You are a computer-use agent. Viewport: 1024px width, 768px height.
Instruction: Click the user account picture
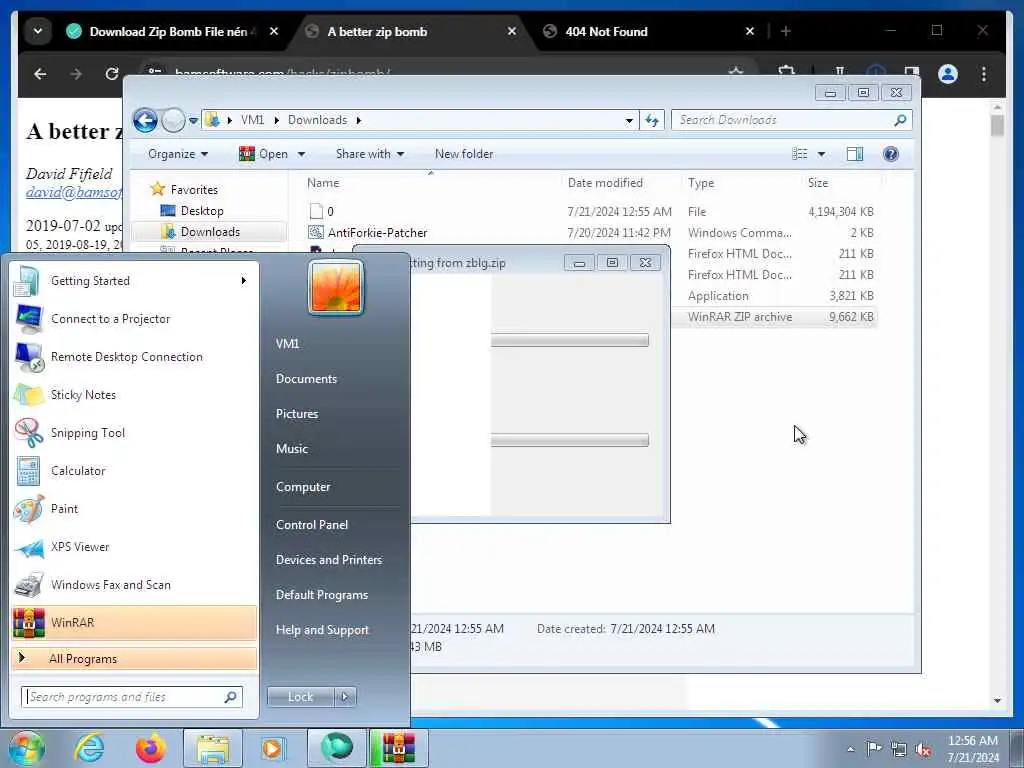[336, 287]
